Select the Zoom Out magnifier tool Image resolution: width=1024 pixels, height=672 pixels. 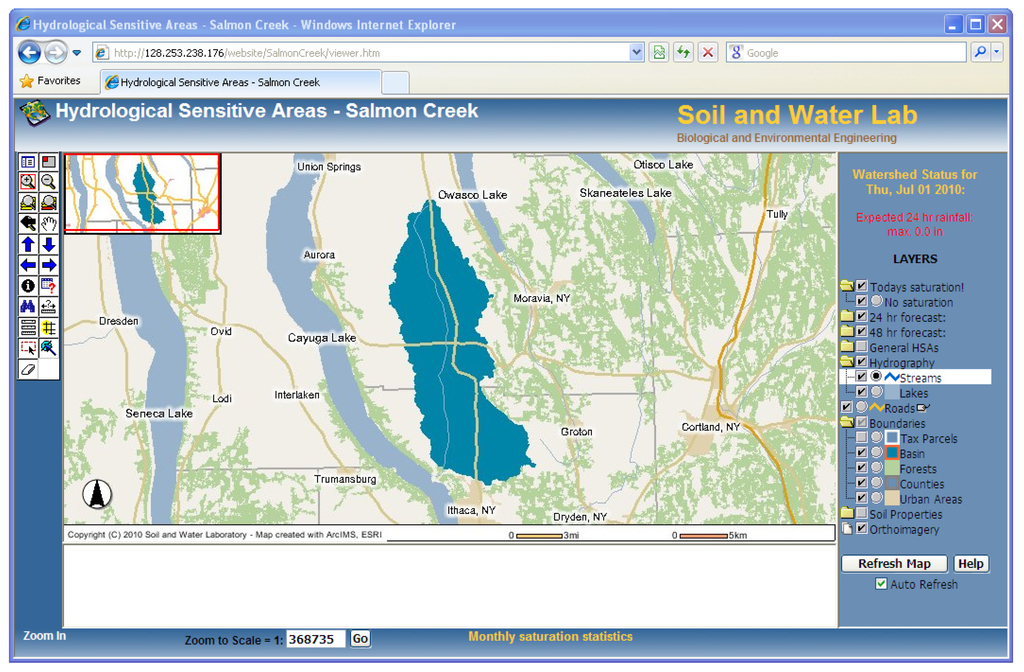click(x=48, y=181)
